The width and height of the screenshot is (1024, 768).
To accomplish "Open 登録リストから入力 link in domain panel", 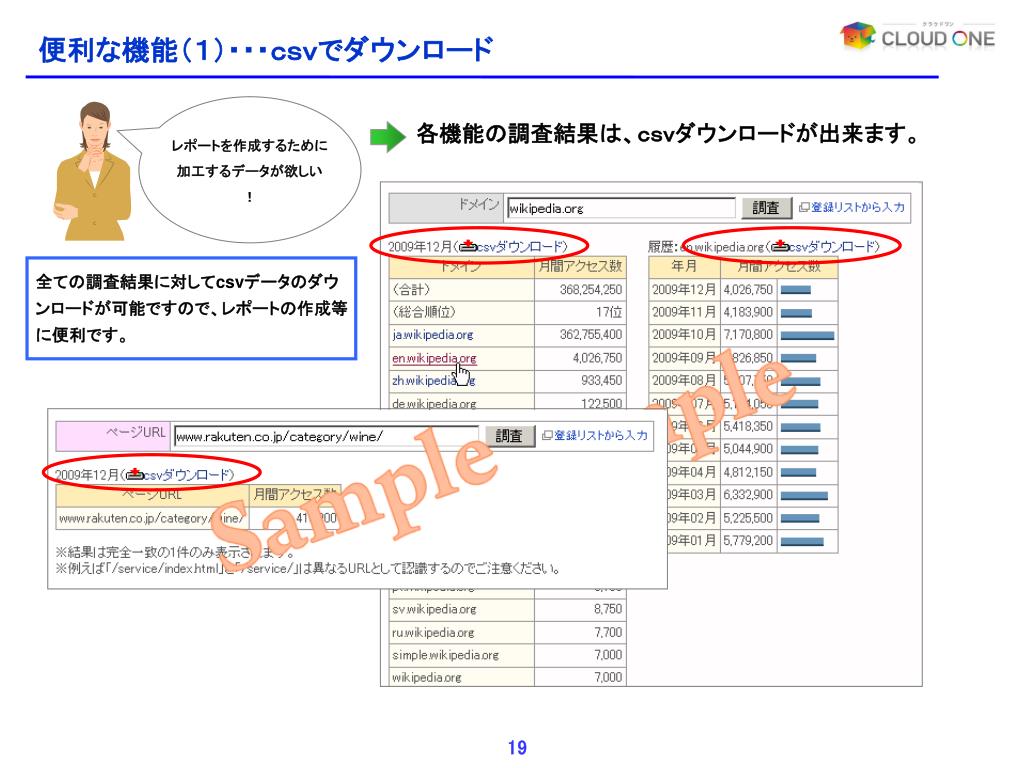I will [x=857, y=207].
